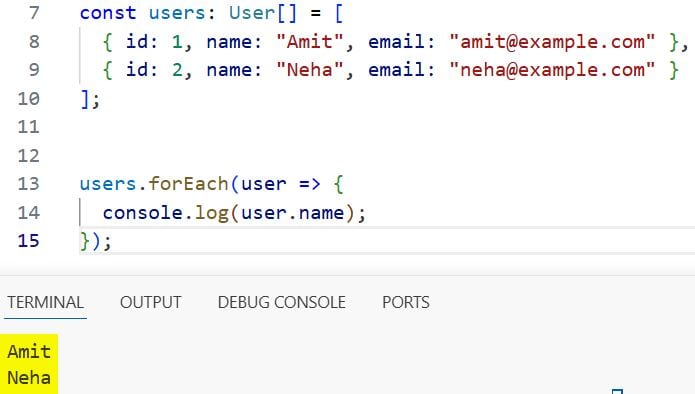695x394 pixels.
Task: Click line number 9 in gutter
Action: click(x=34, y=70)
